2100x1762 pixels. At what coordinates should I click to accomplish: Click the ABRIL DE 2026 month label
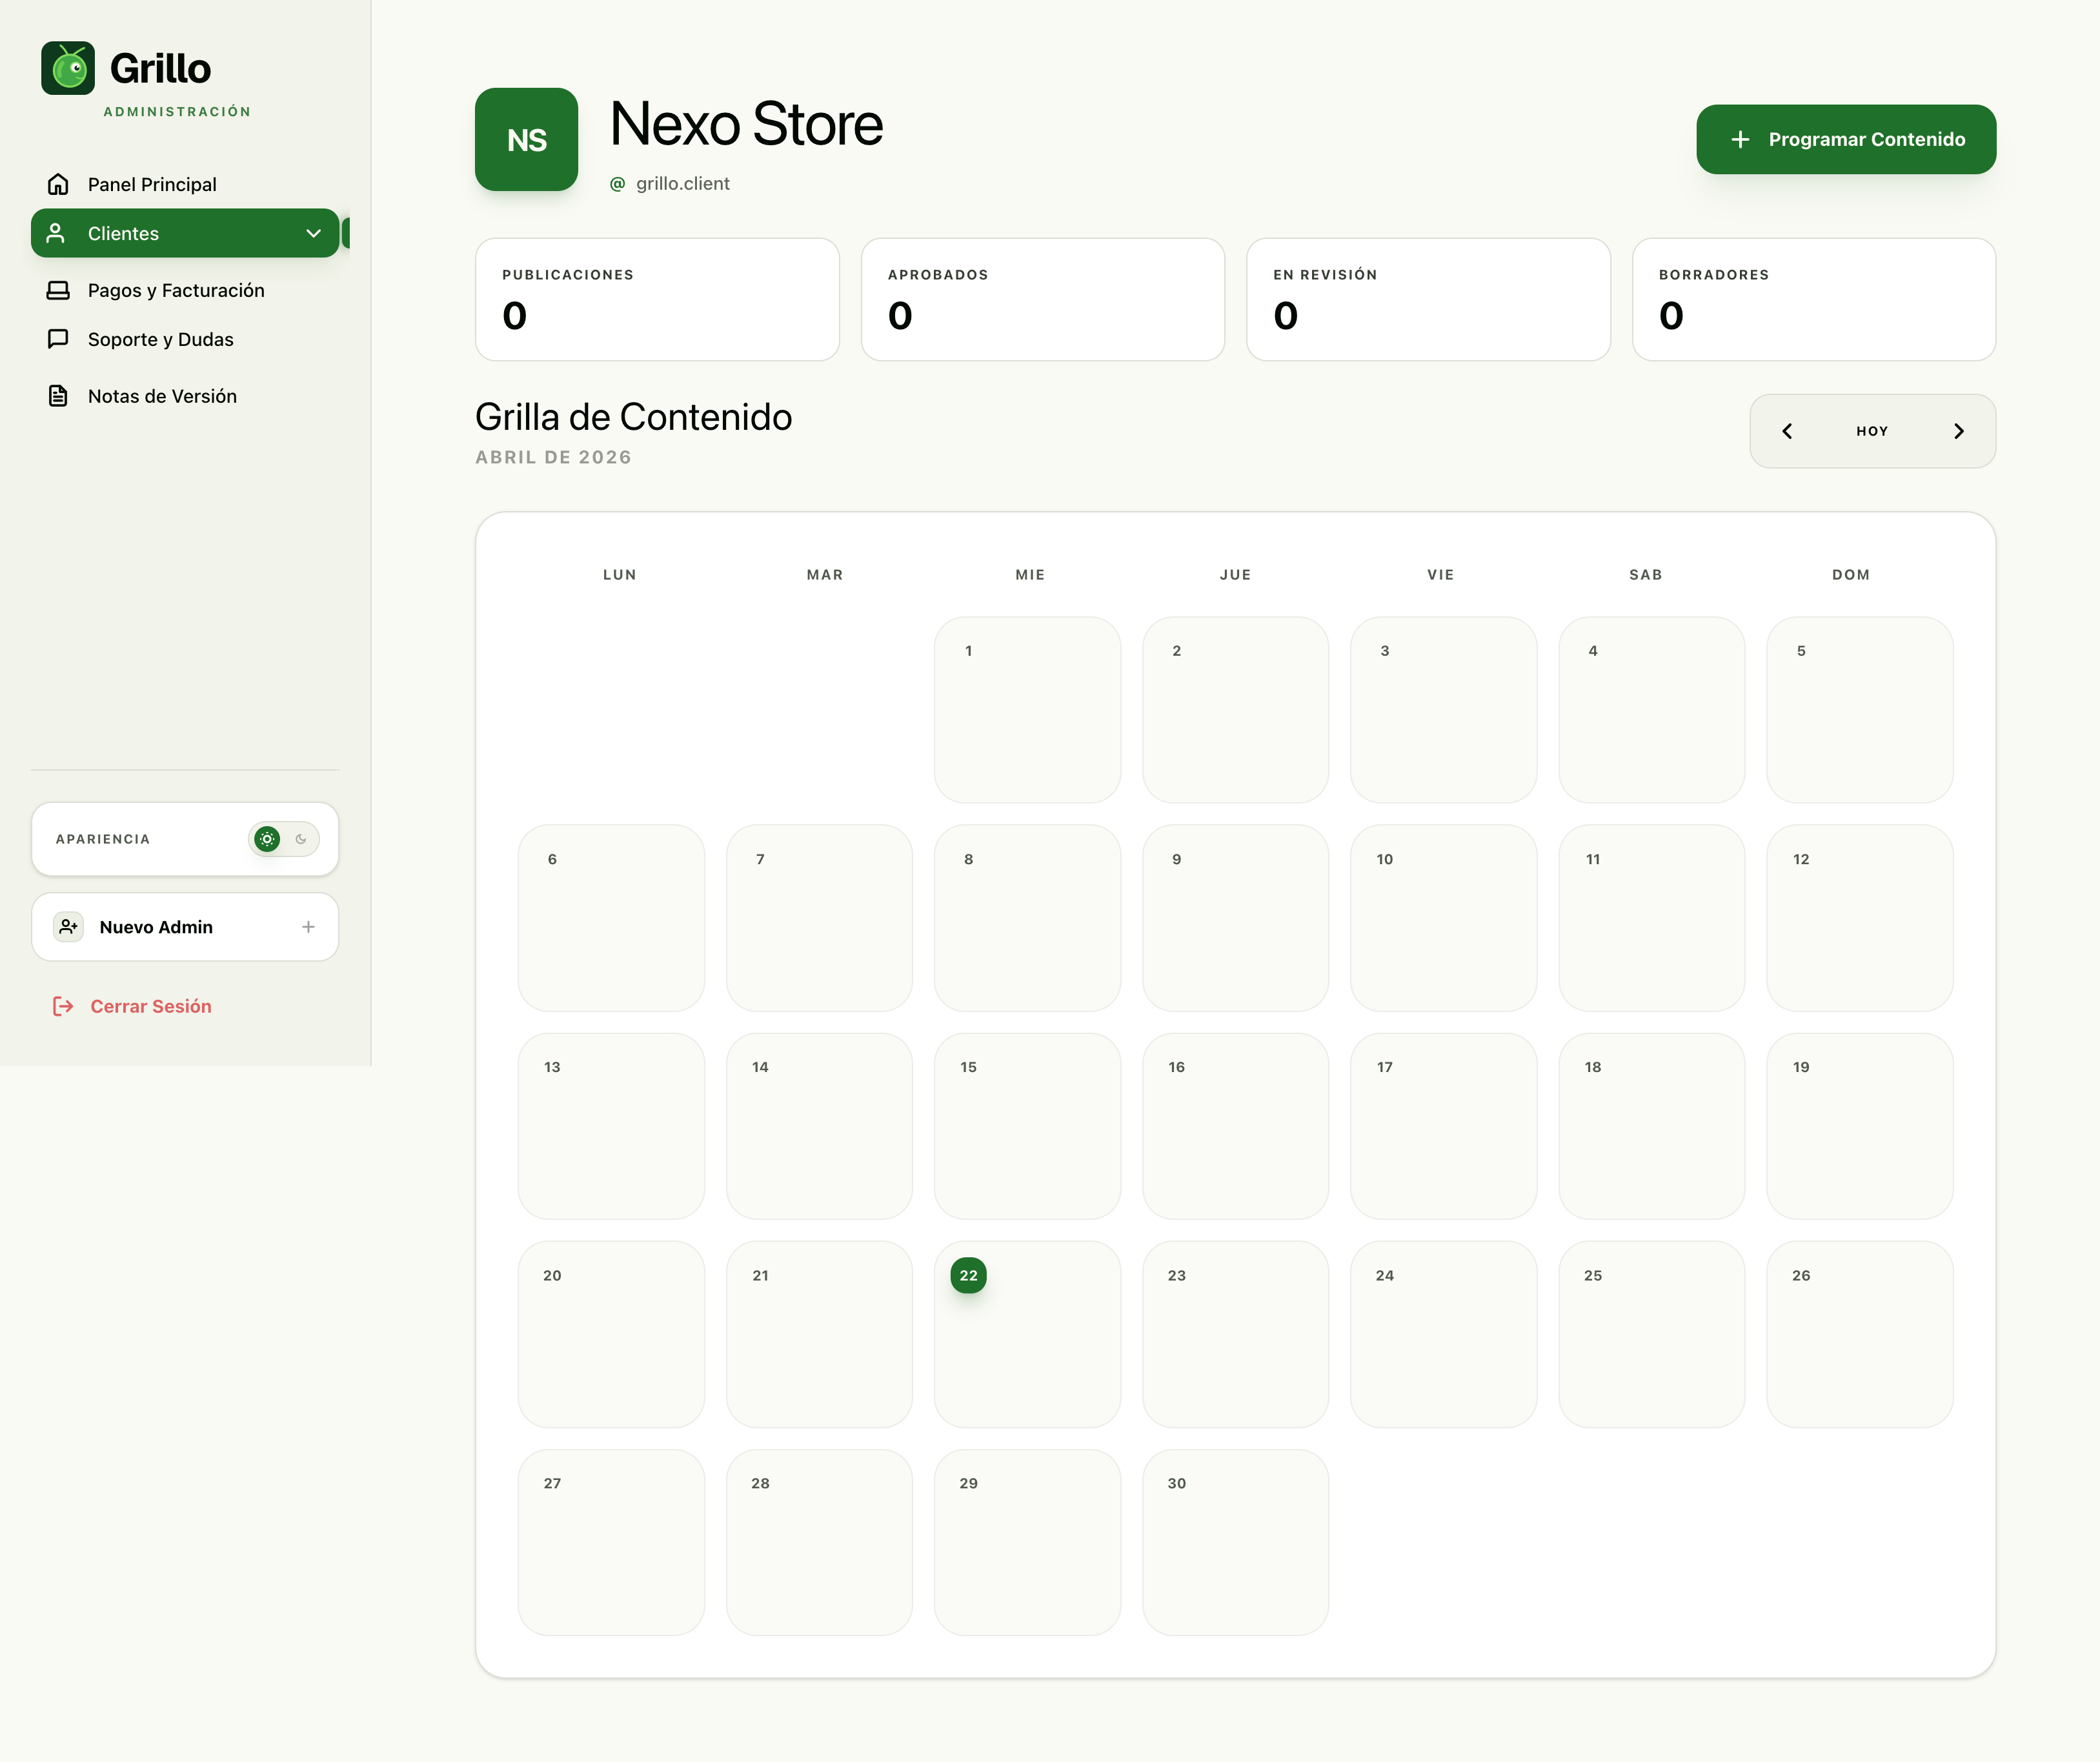[553, 457]
